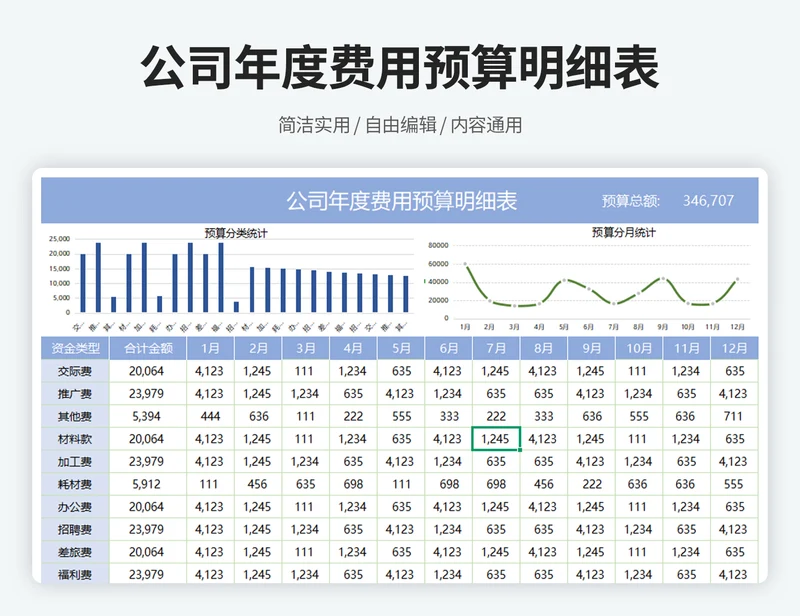Viewport: 800px width, 616px height.
Task: Click 5,394 total in 其他费 row
Action: click(146, 416)
